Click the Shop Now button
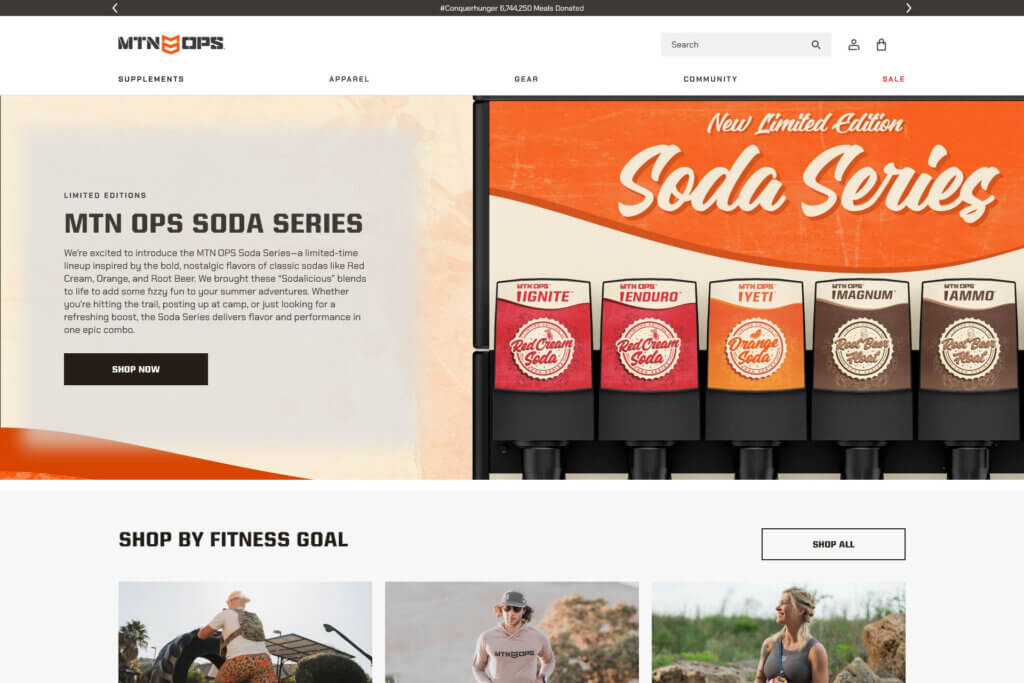This screenshot has height=683, width=1024. tap(136, 369)
